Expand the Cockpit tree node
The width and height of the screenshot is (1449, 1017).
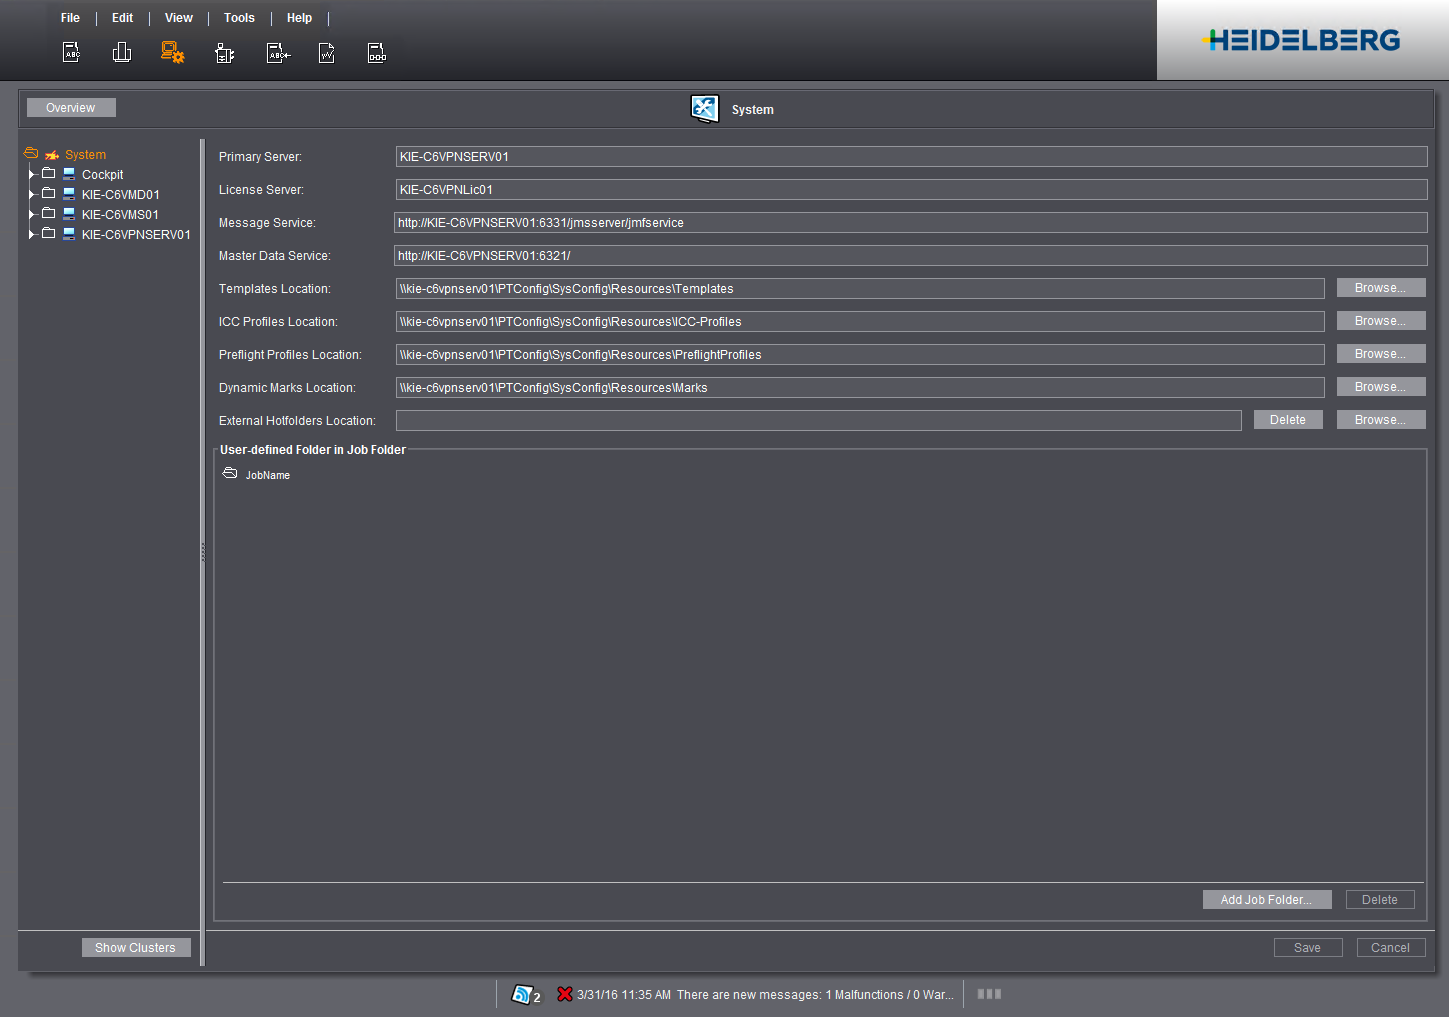coord(32,175)
